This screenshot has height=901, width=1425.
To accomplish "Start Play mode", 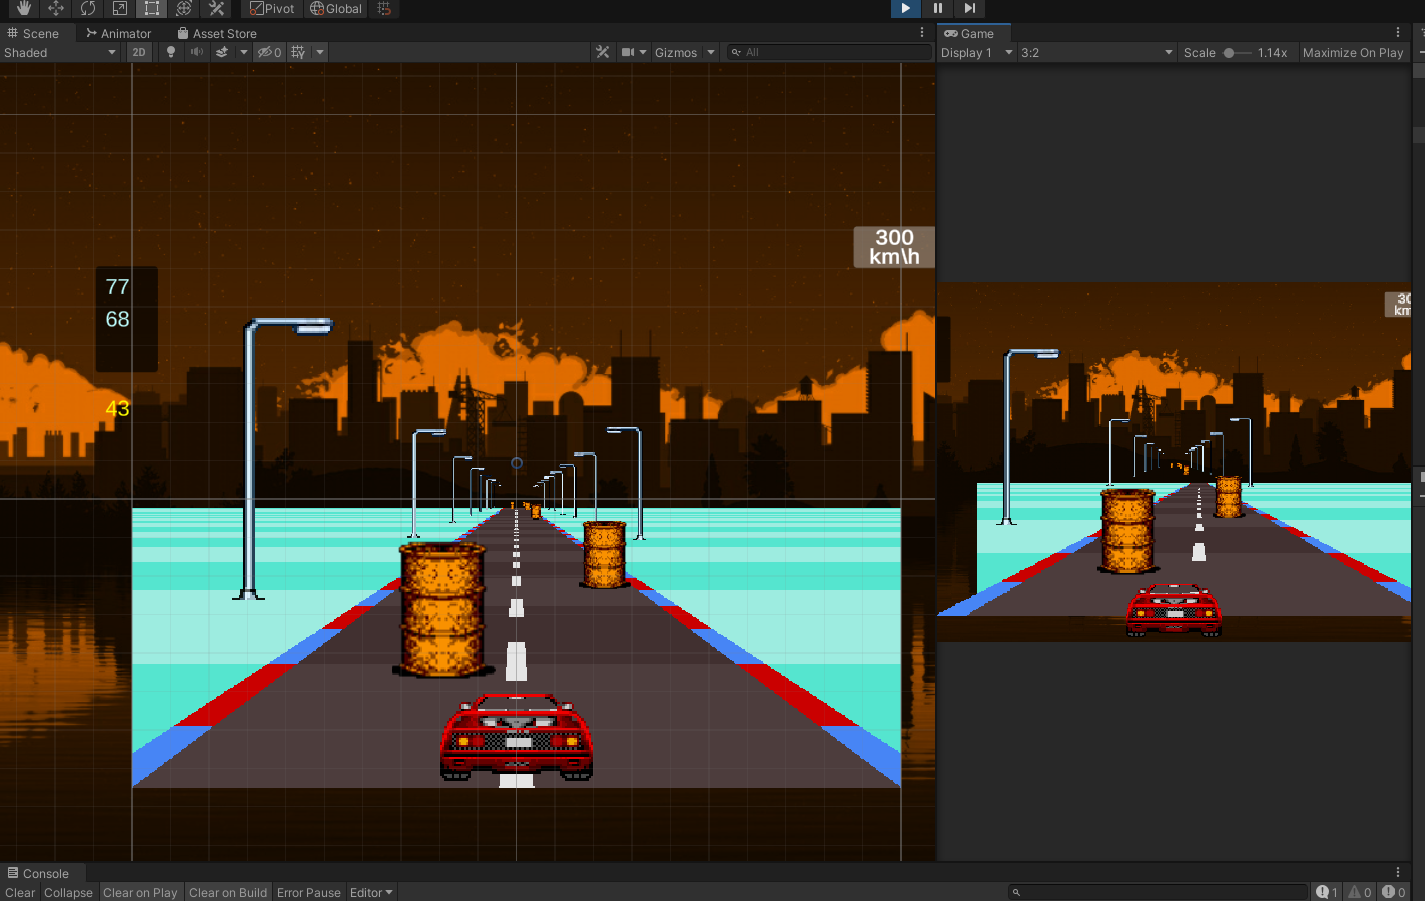I will pos(905,8).
